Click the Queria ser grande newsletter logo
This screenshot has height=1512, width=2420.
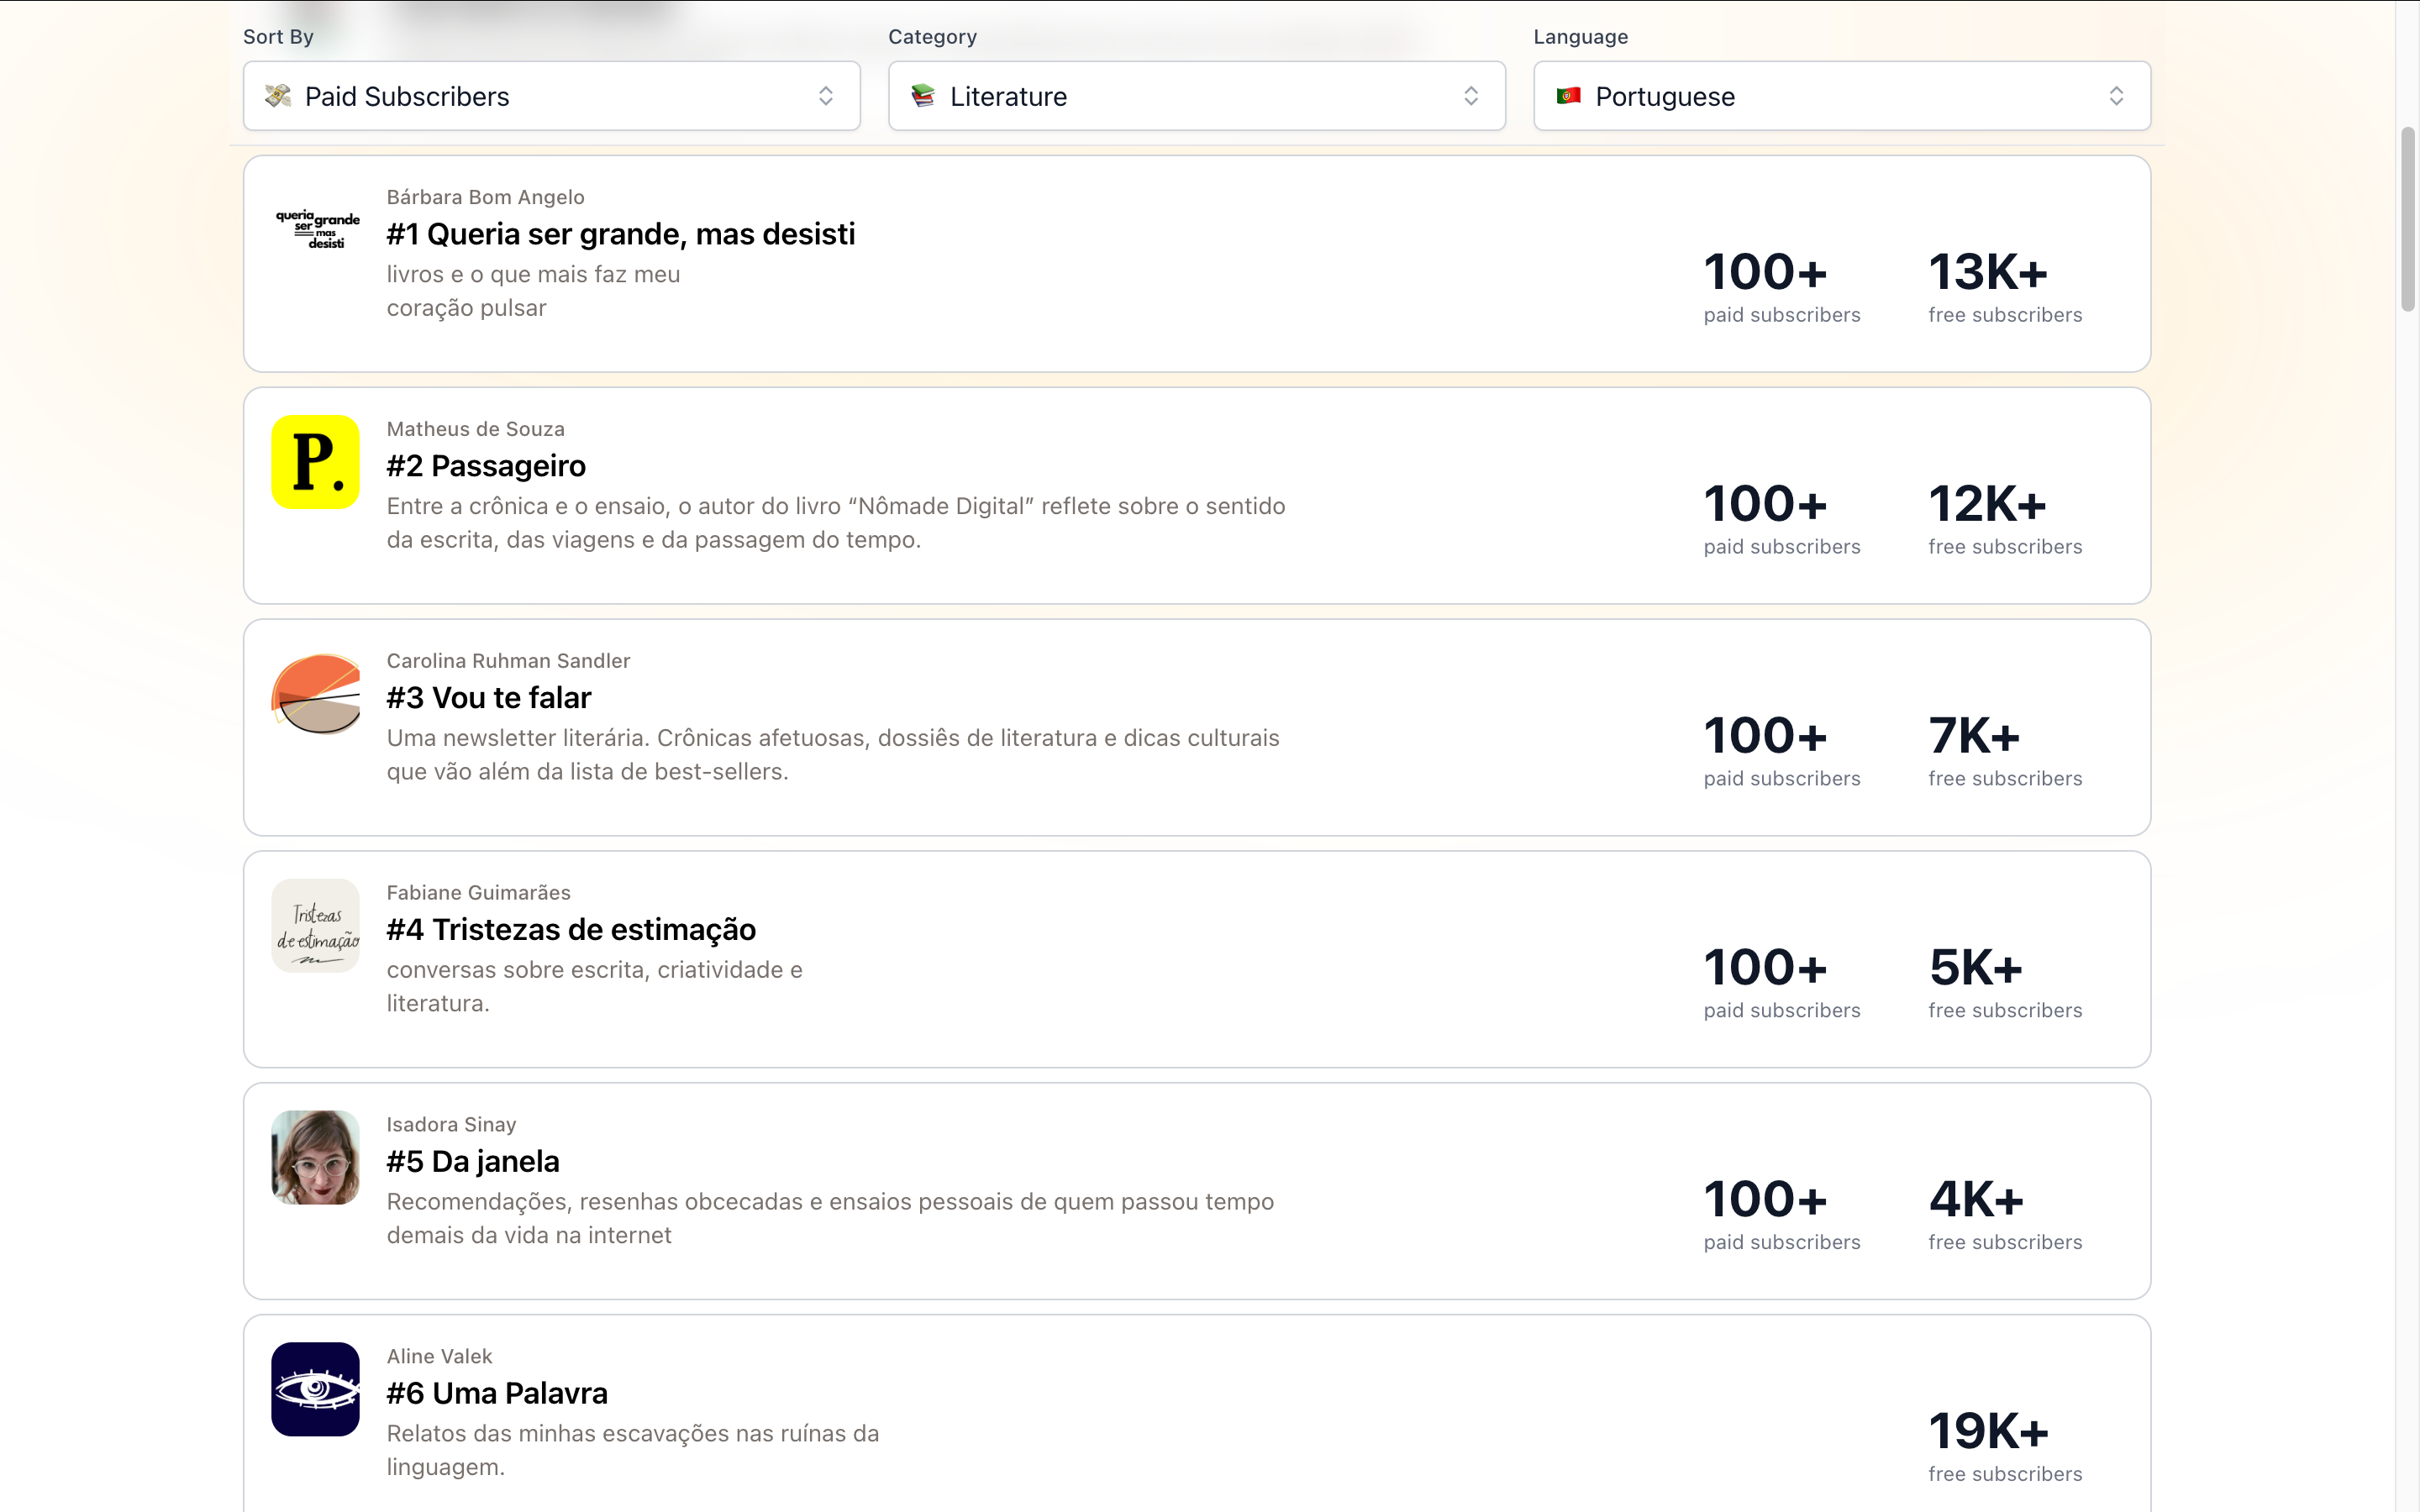pos(316,229)
